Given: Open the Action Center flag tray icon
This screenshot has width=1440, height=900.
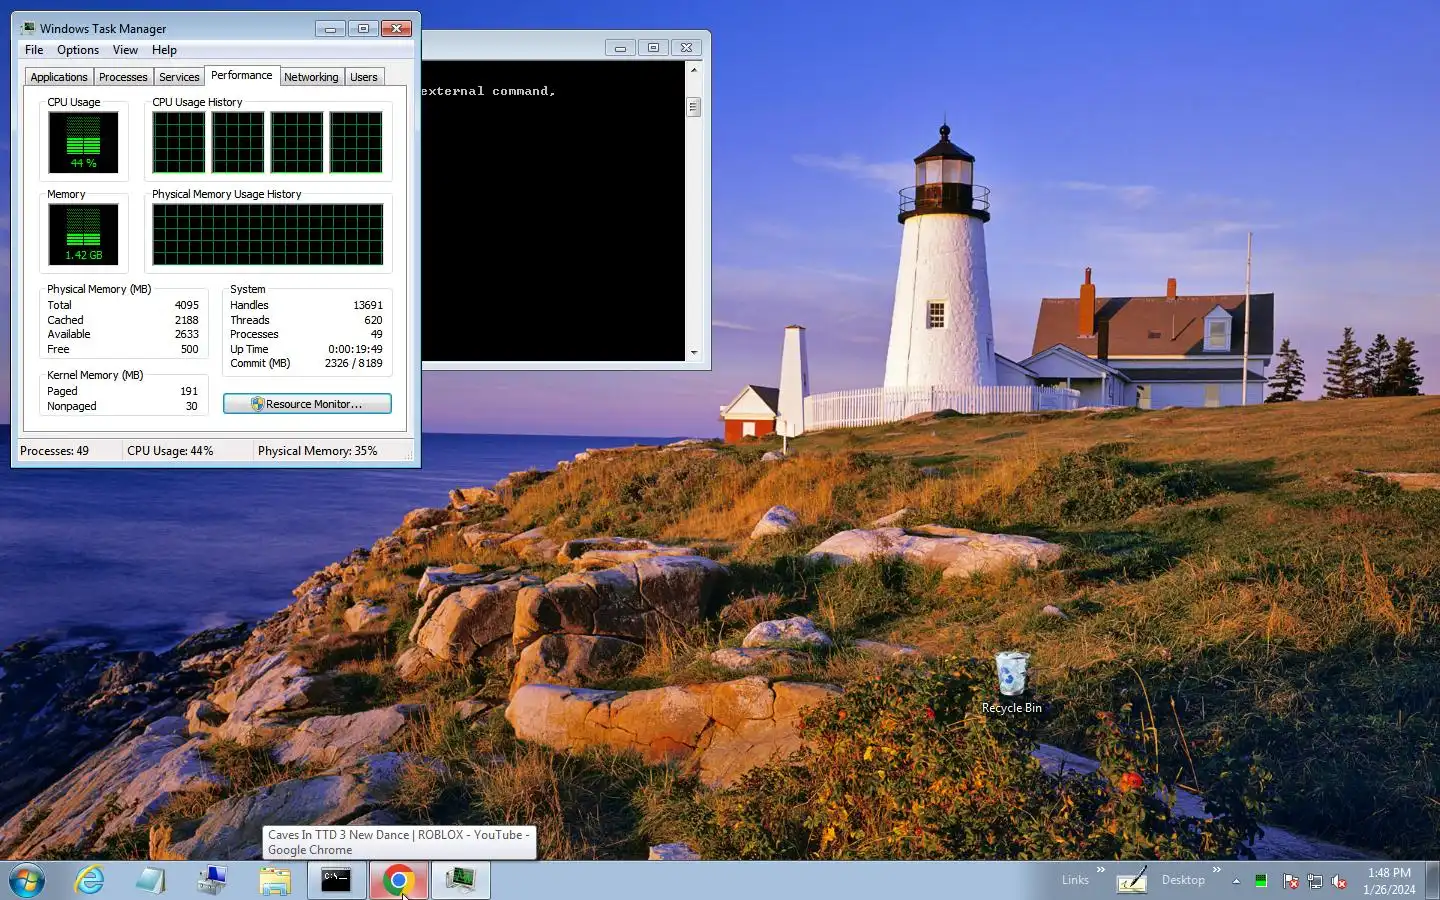Looking at the screenshot, I should coord(1290,881).
